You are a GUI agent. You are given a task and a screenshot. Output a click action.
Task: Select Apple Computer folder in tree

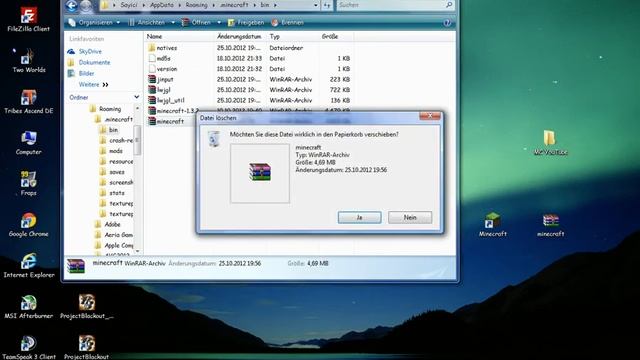coord(114,245)
